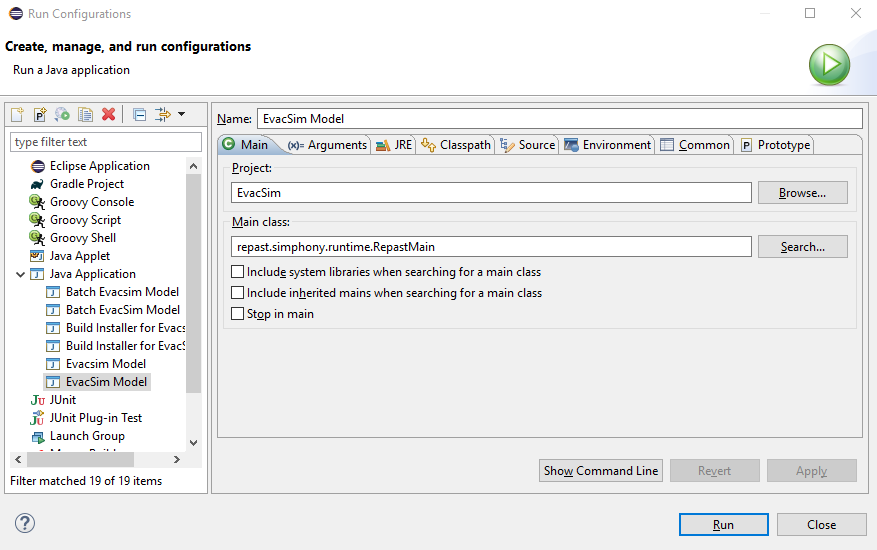This screenshot has width=877, height=550.
Task: Click the JUnit Plug-in Test icon
Action: tap(37, 418)
